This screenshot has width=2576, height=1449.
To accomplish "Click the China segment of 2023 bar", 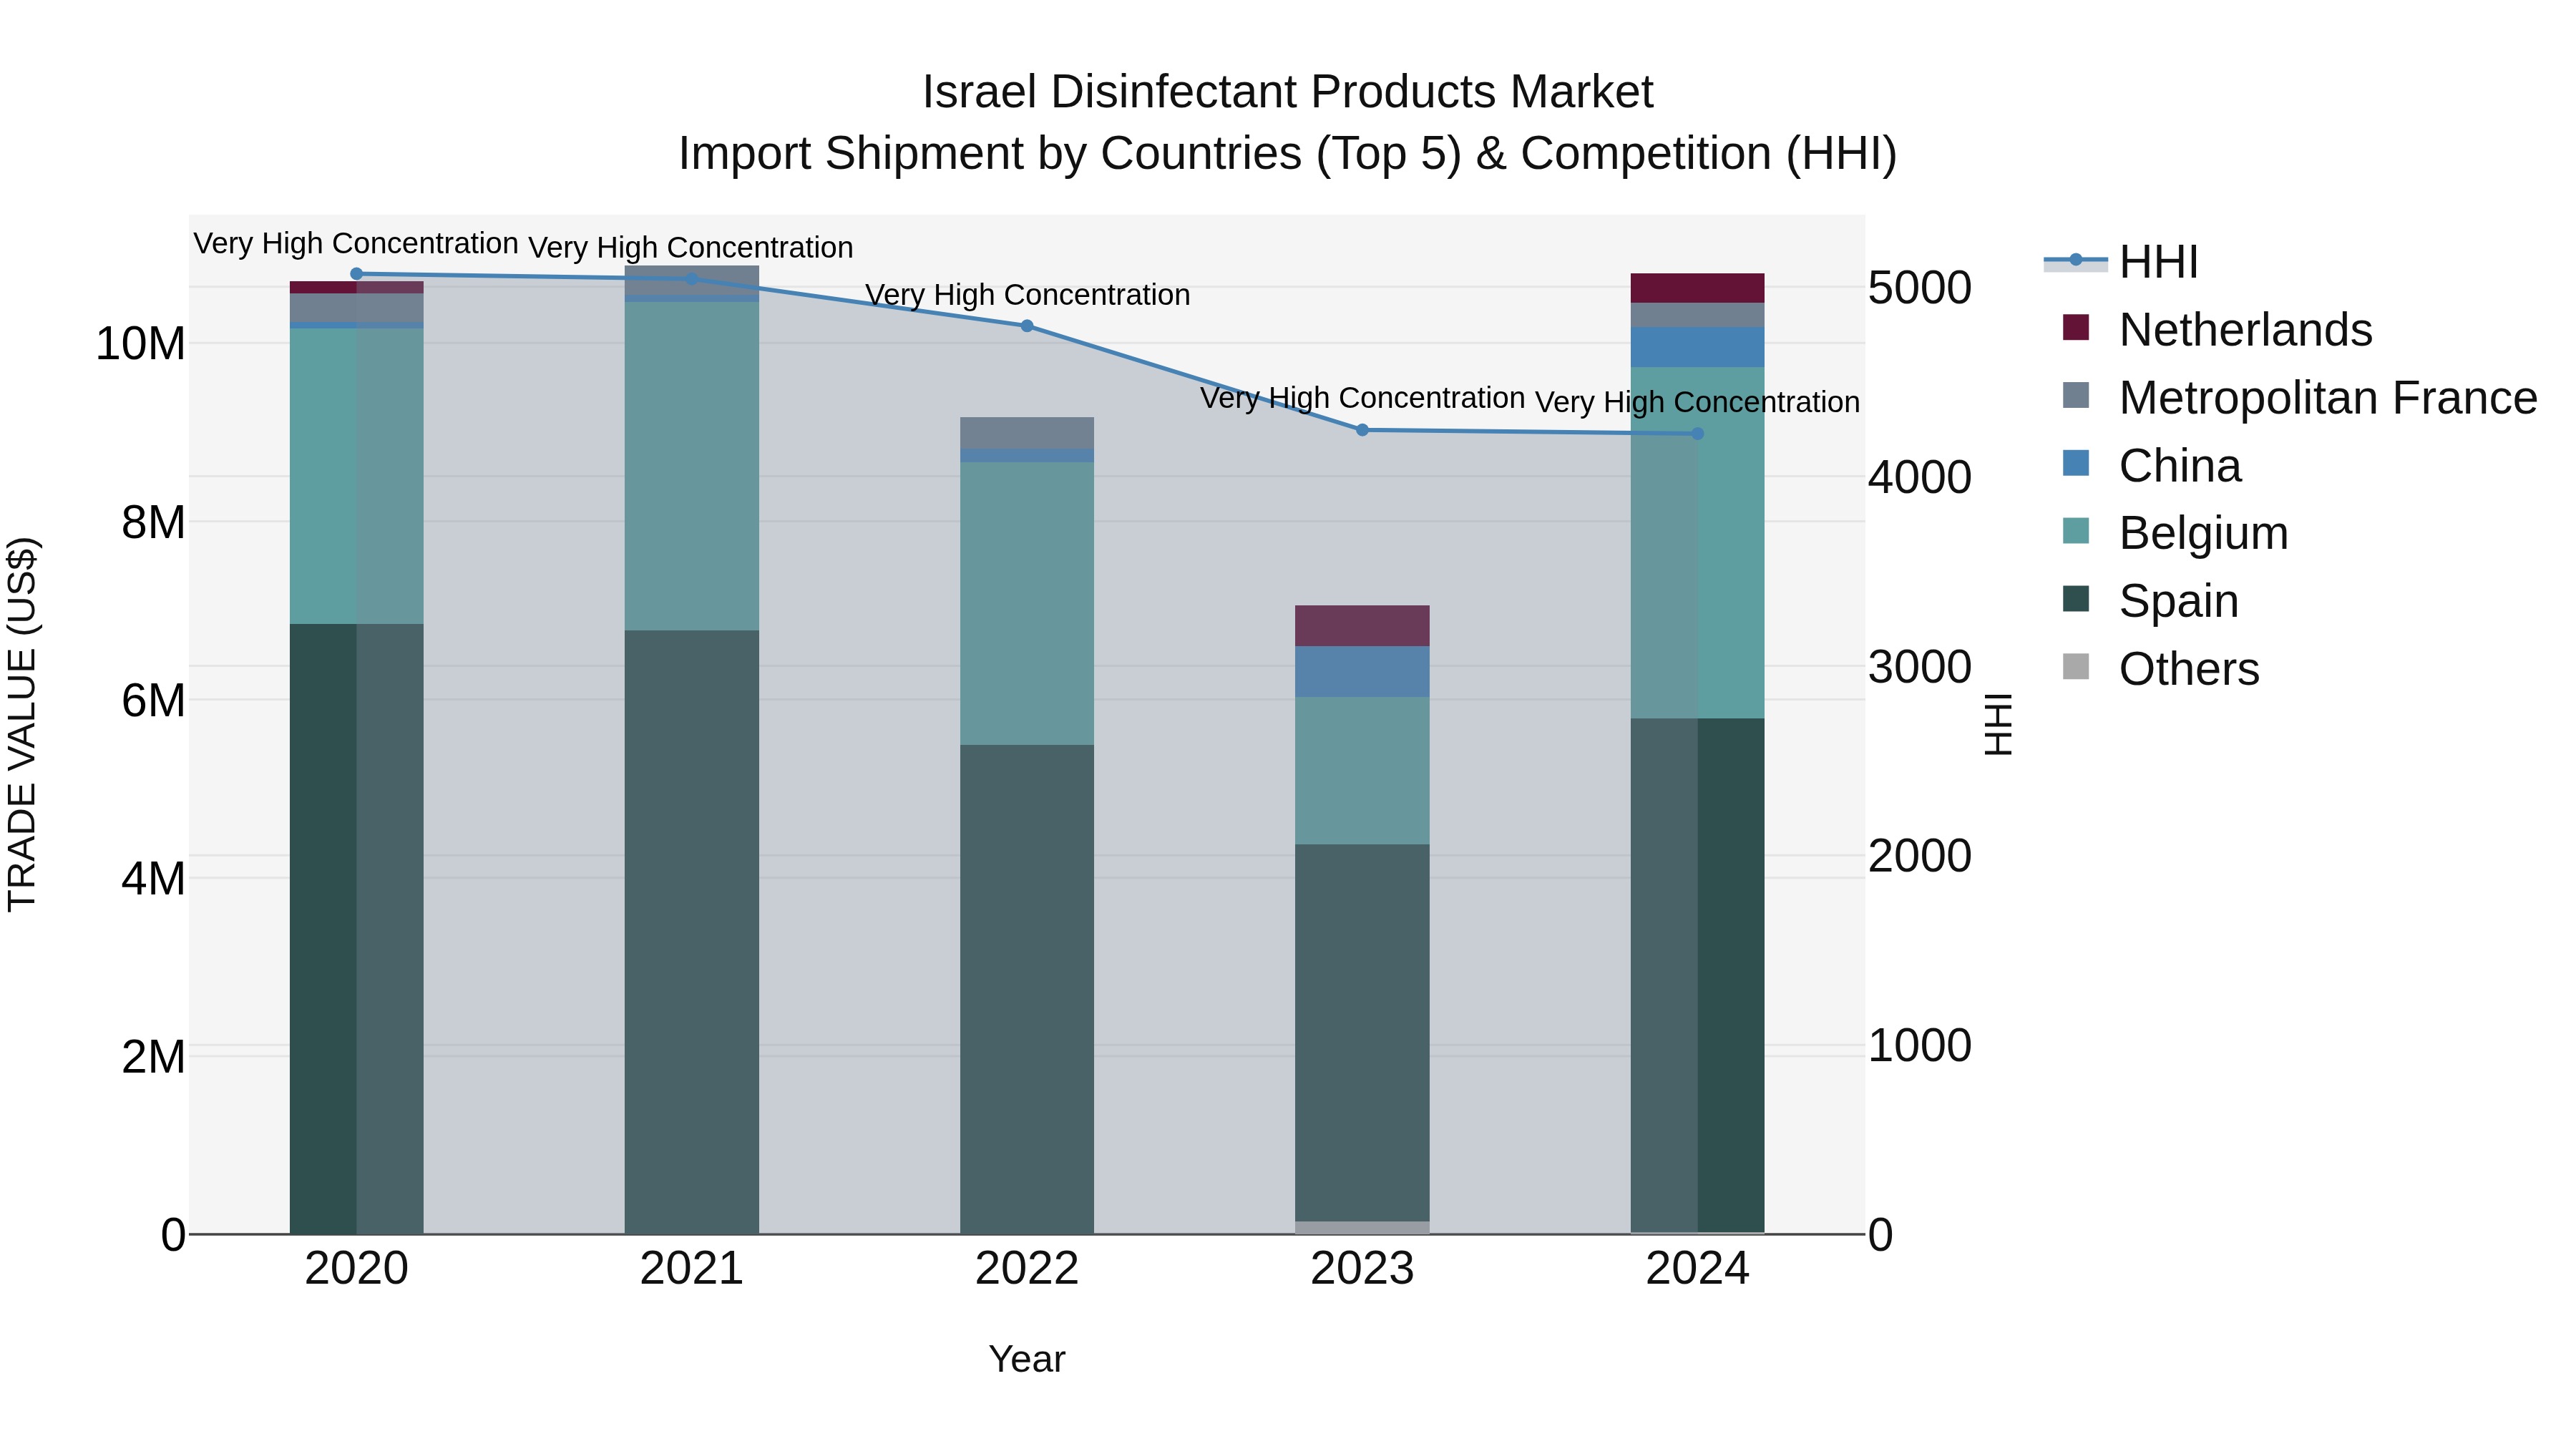I will pyautogui.click(x=1362, y=672).
